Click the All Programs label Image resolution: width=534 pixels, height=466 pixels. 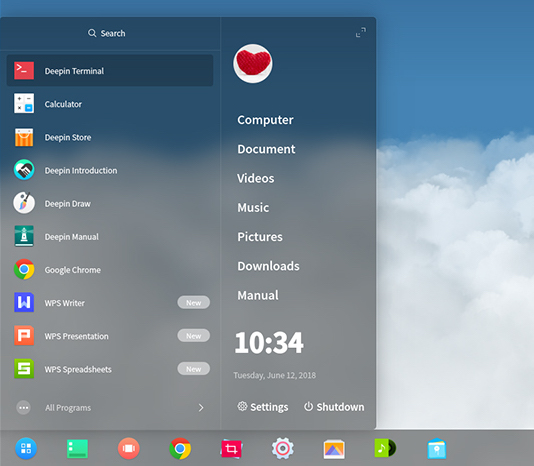point(68,408)
